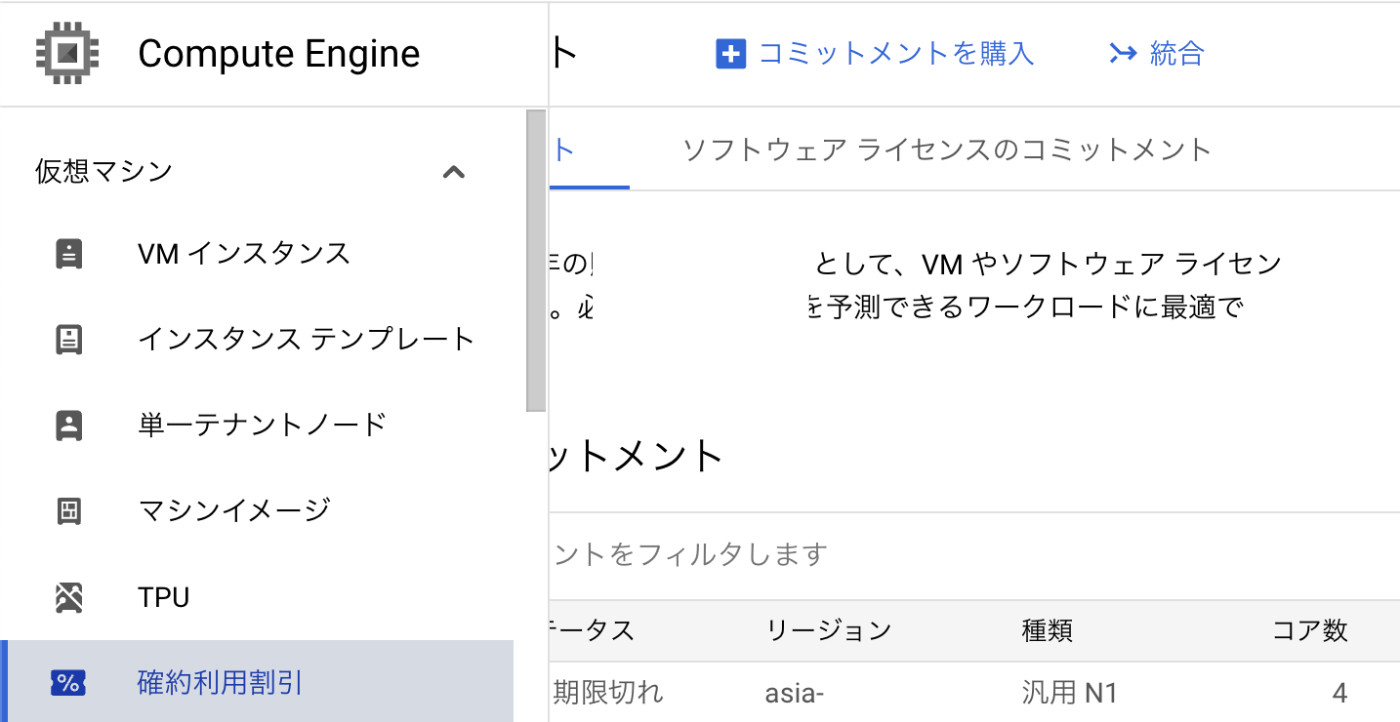
Task: Switch to ソフトウェア ライセンスのコミットメント tab
Action: [x=946, y=151]
